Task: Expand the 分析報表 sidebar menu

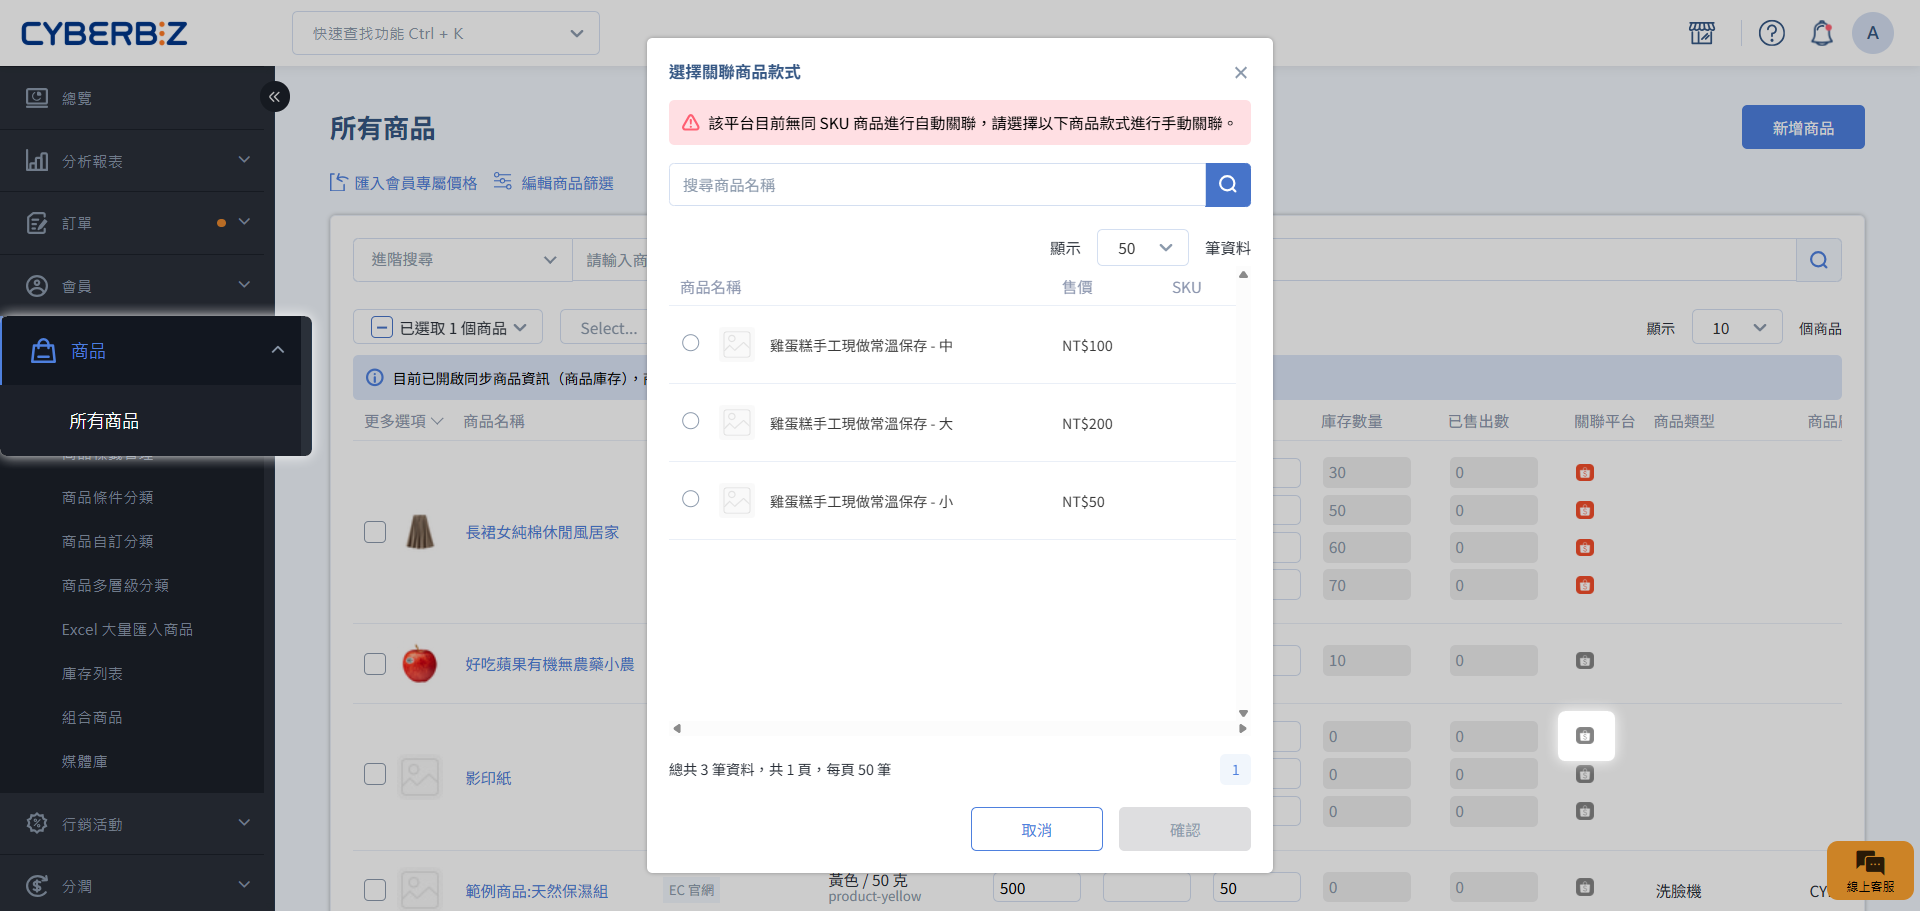Action: coord(137,161)
